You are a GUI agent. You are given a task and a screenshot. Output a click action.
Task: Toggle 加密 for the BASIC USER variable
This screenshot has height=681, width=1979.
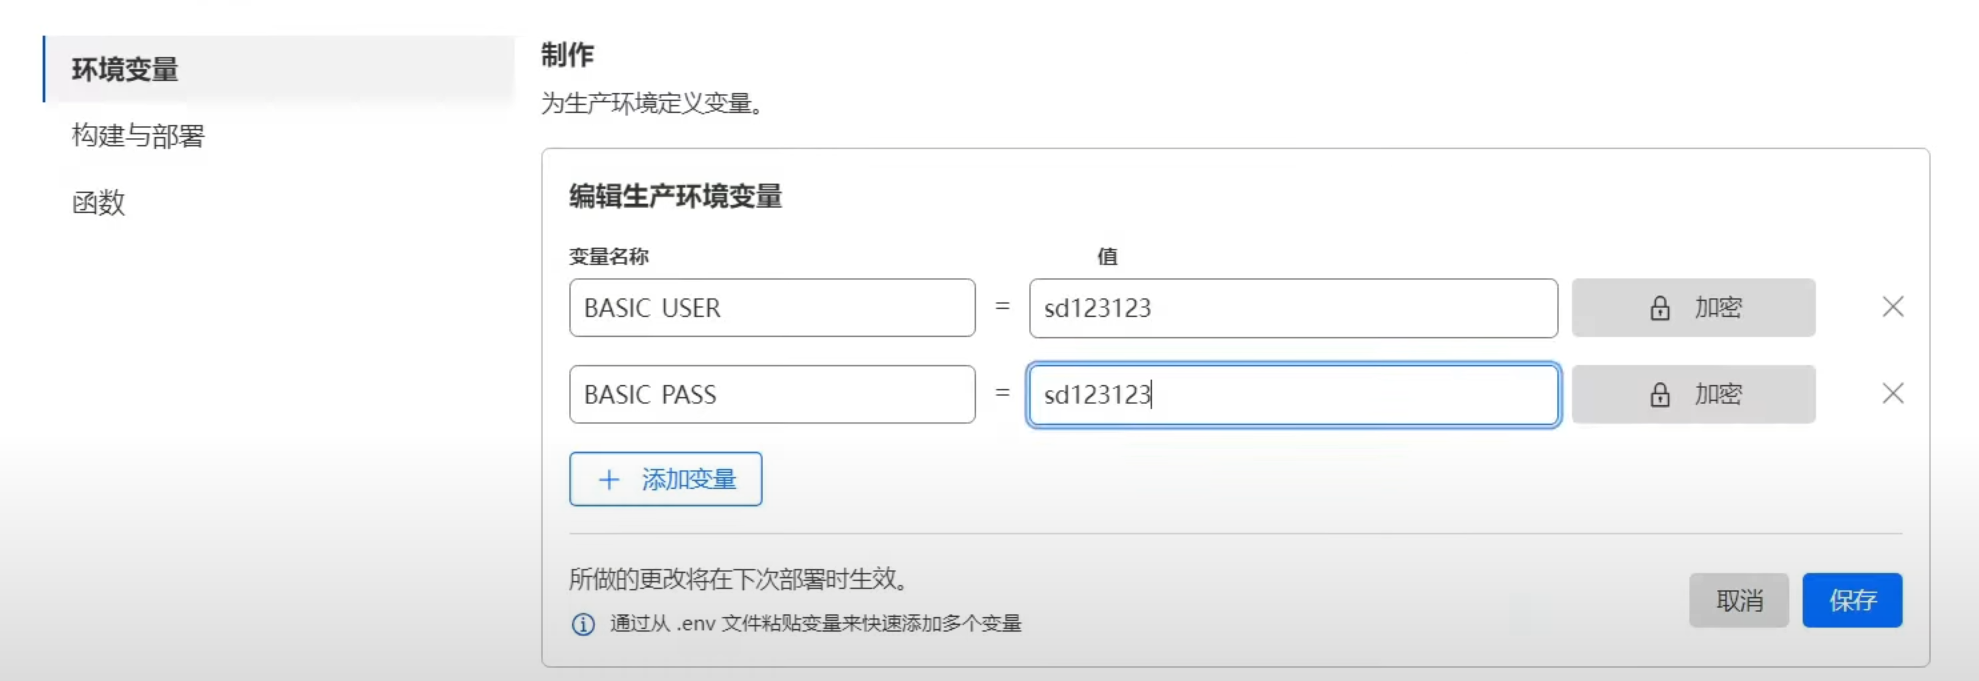pyautogui.click(x=1693, y=308)
